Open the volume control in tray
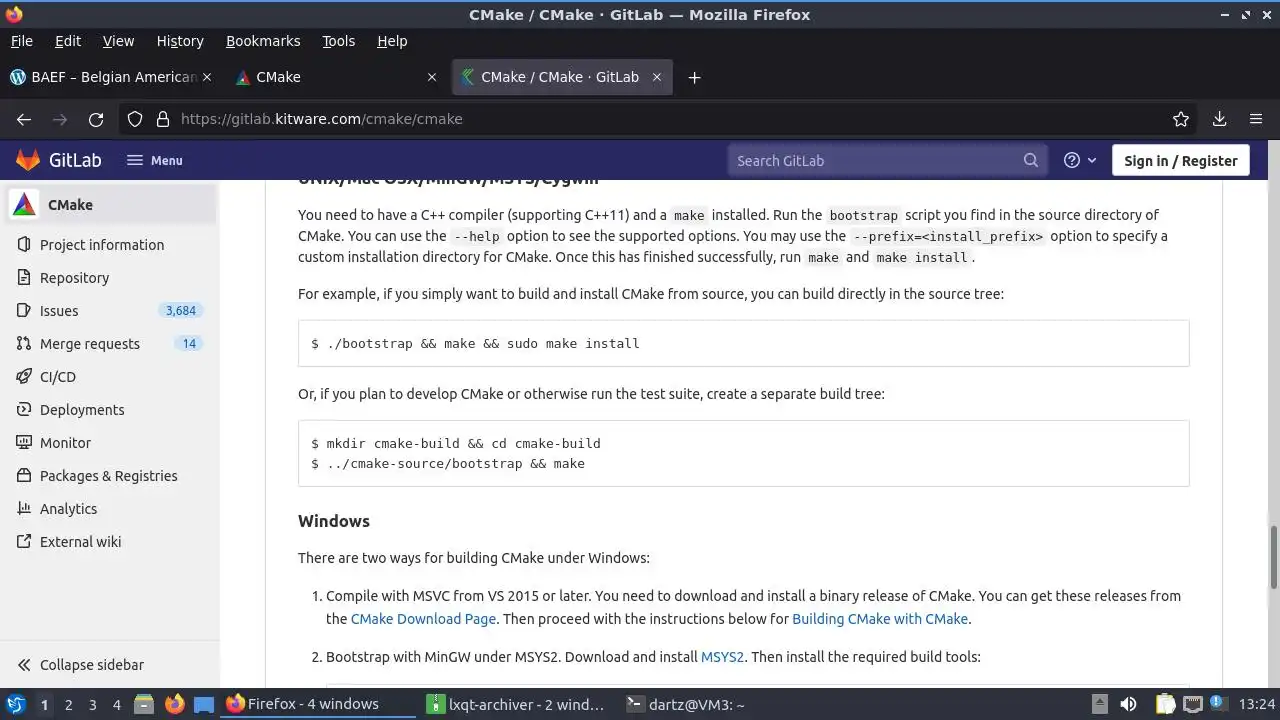The height and width of the screenshot is (720, 1280). 1128,704
